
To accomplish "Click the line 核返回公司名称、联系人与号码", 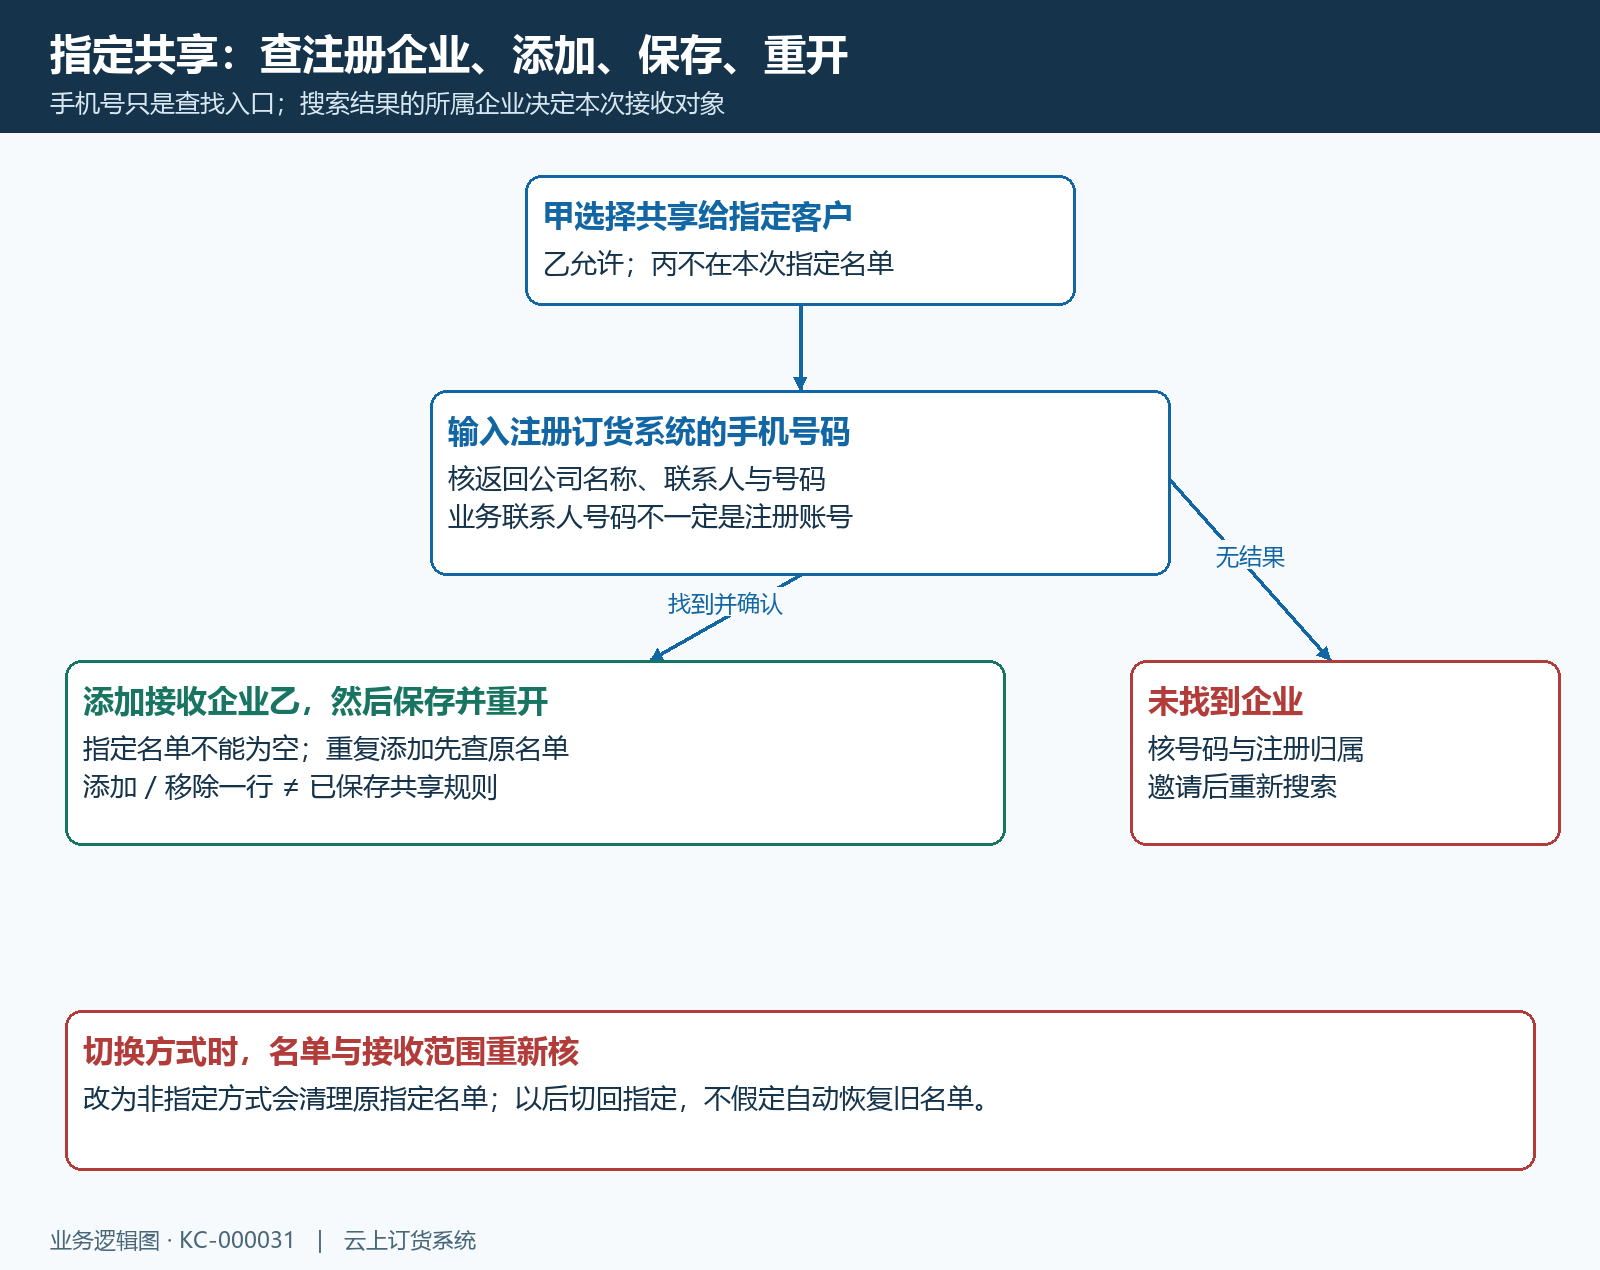I will tap(637, 479).
